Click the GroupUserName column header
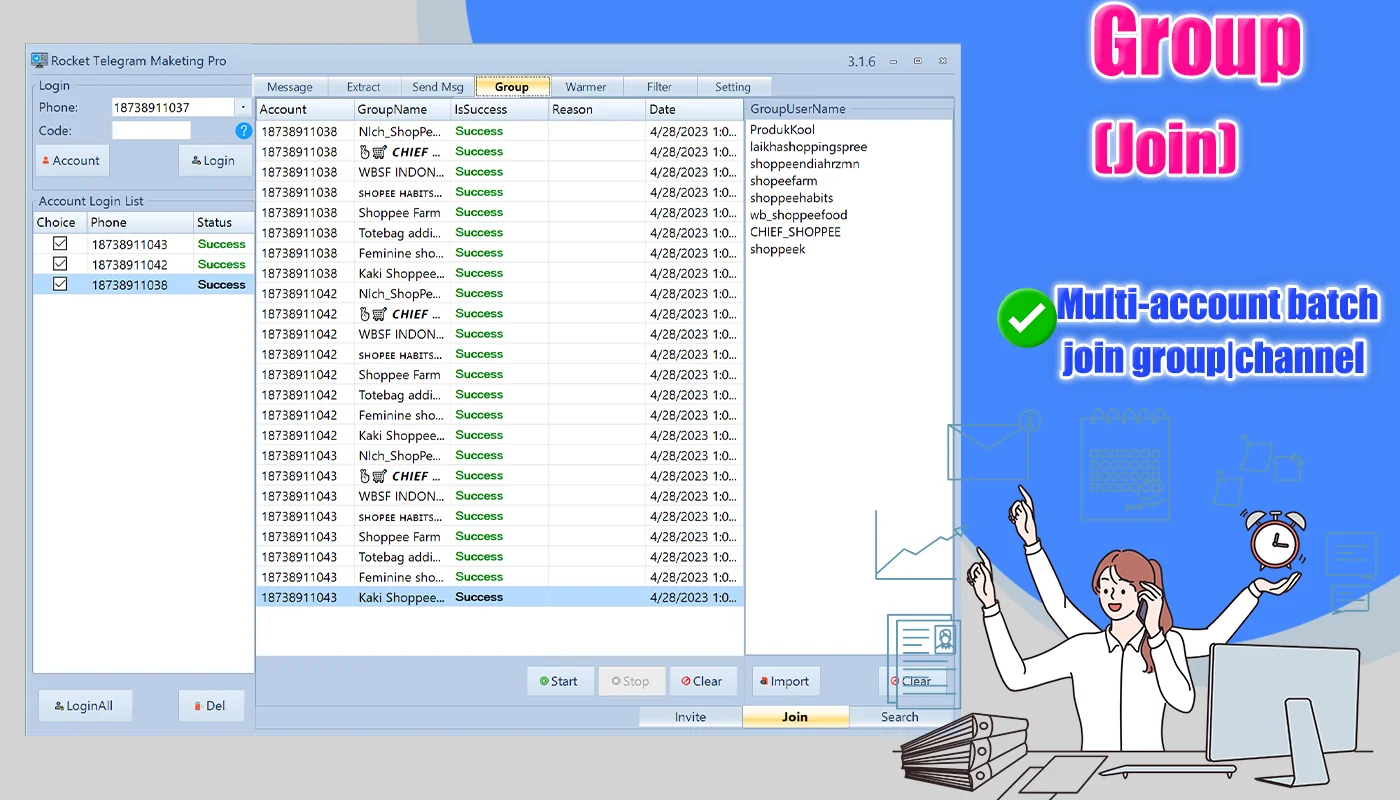Viewport: 1400px width, 800px height. coord(848,109)
